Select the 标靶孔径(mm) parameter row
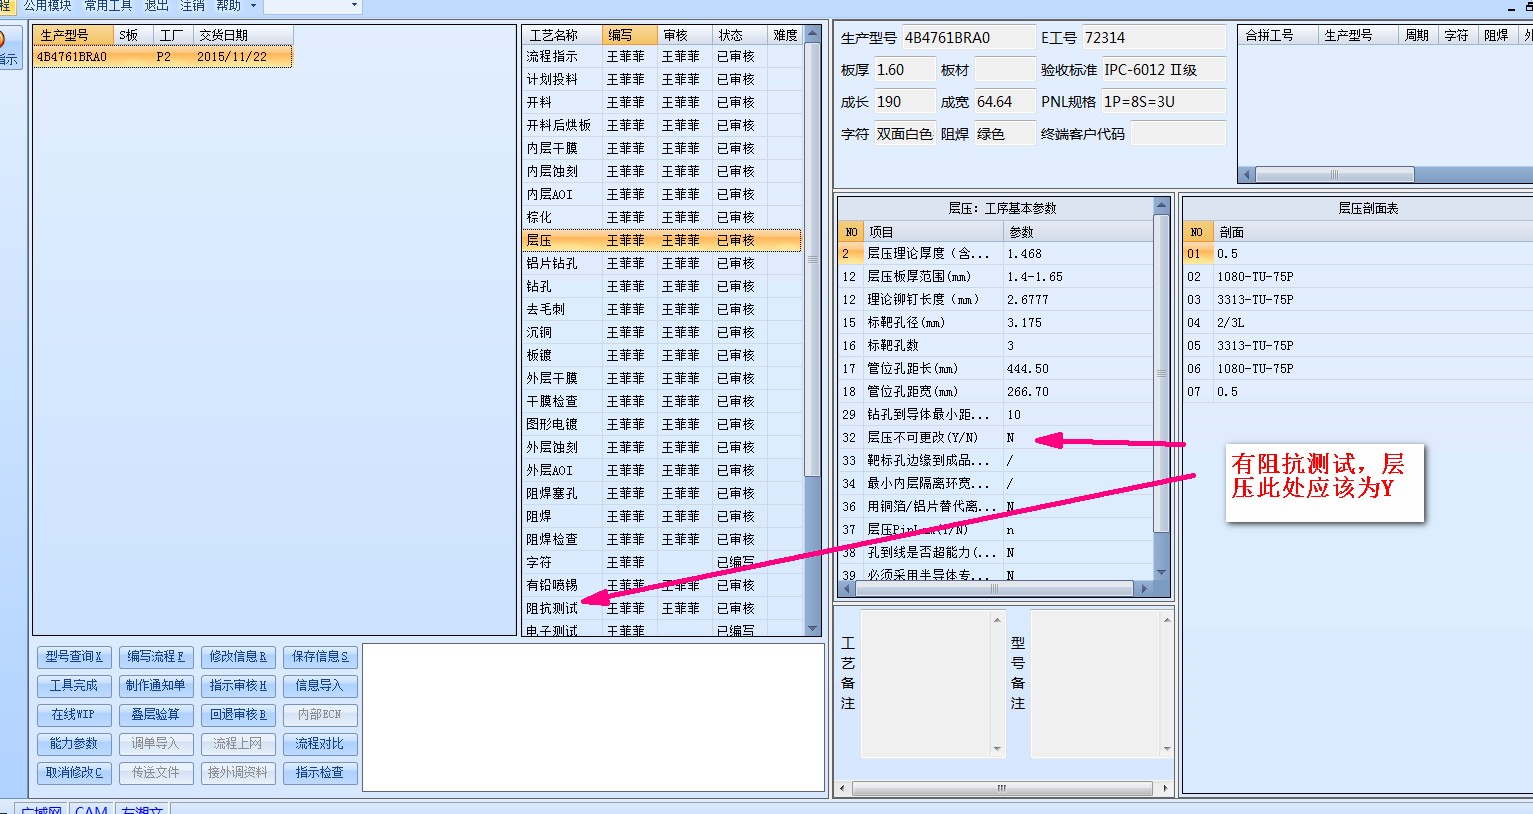 (x=995, y=323)
